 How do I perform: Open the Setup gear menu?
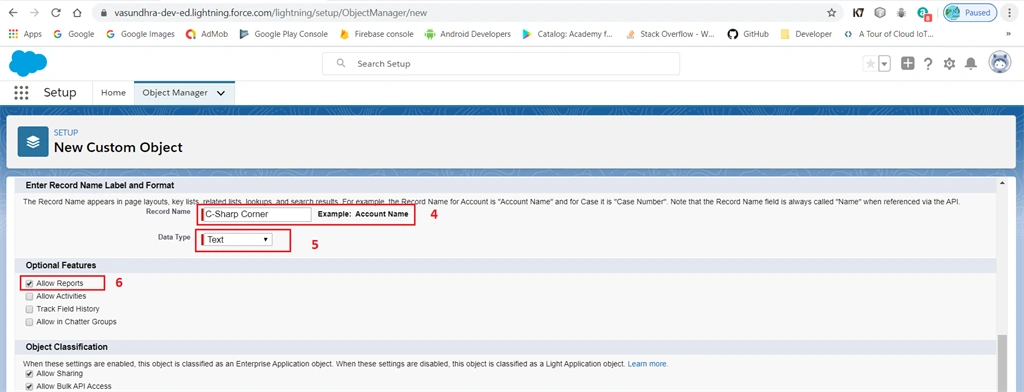coord(950,63)
